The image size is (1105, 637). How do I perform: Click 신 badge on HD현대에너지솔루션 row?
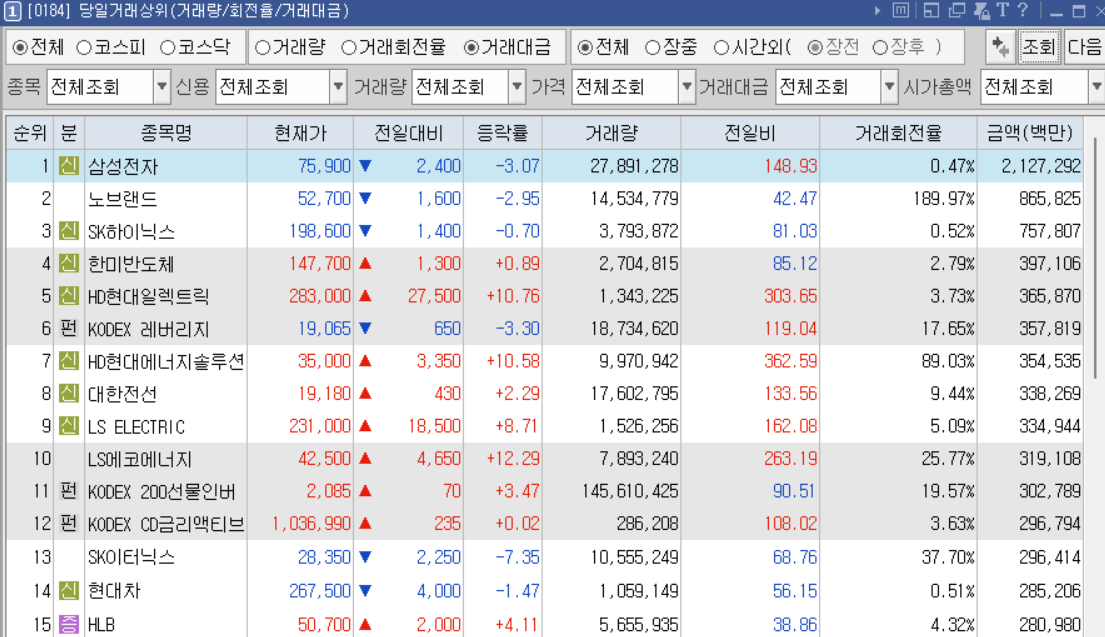click(x=68, y=361)
